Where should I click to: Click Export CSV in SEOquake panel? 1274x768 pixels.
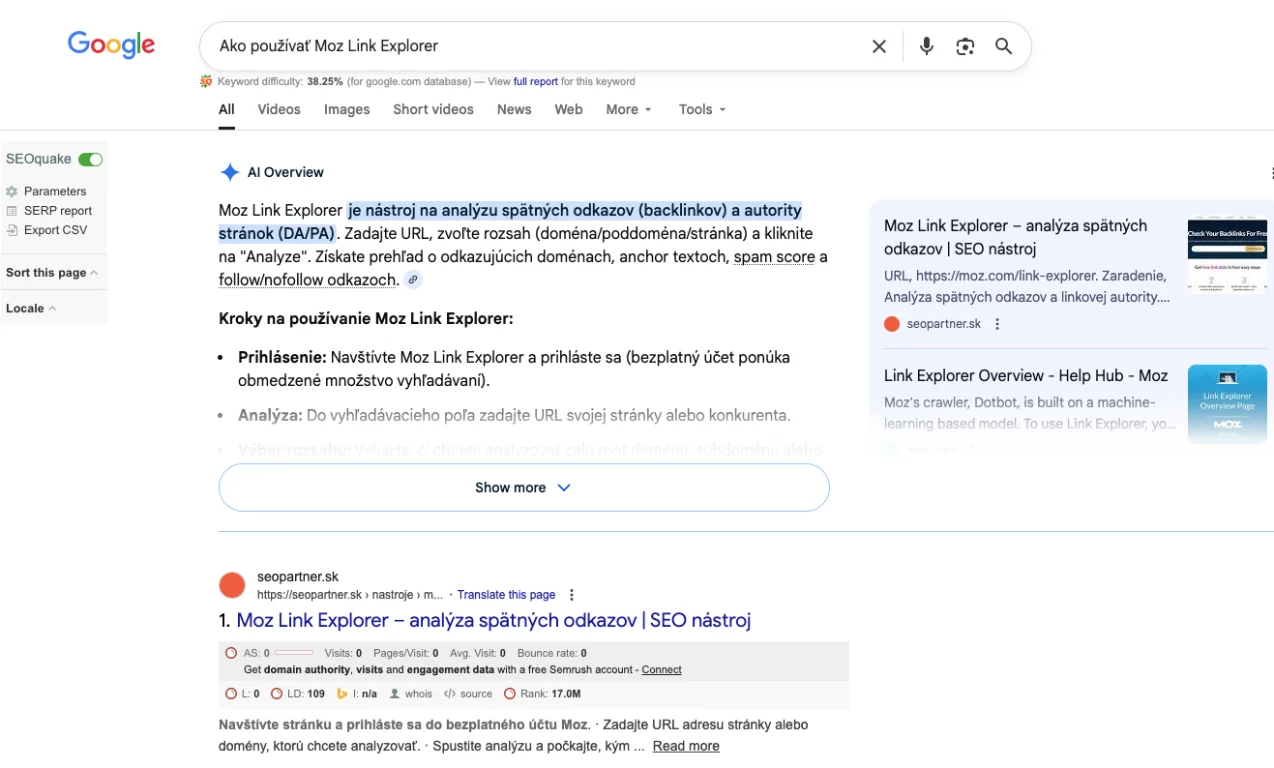(55, 230)
